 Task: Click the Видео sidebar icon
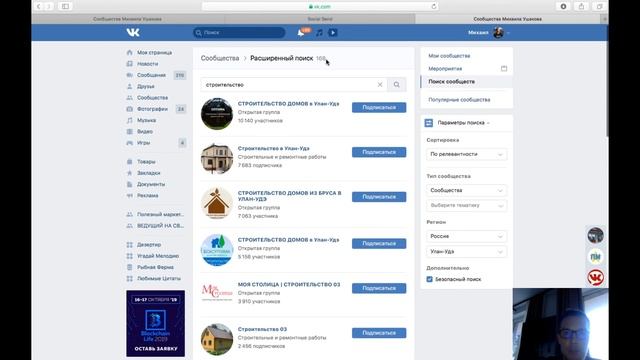(x=129, y=131)
